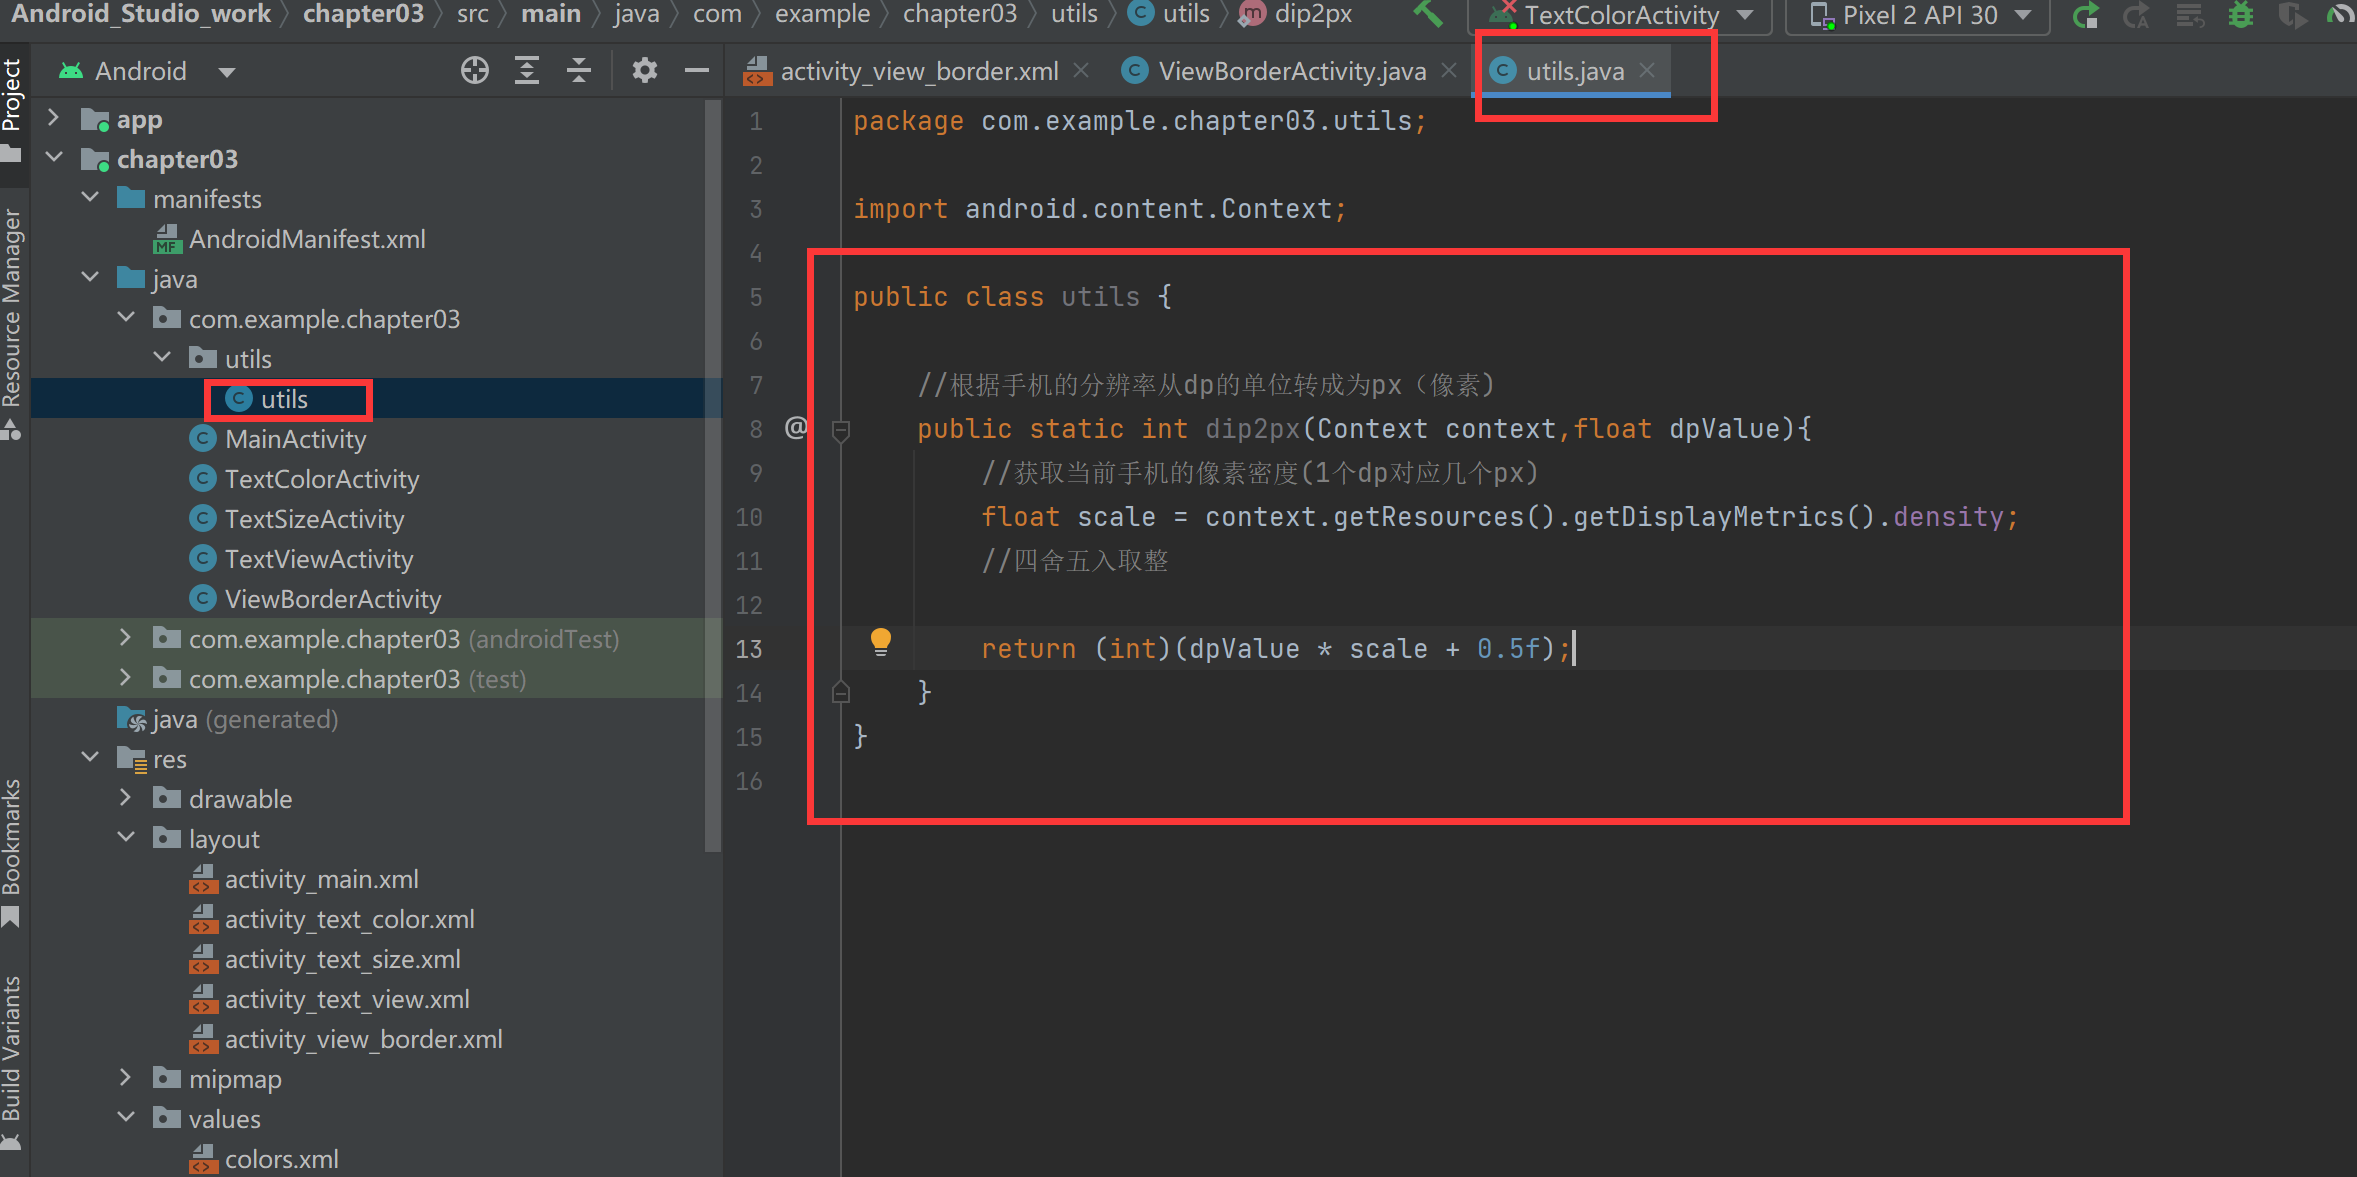
Task: Open the TextColorActivity run configuration dropdown
Action: click(1622, 15)
